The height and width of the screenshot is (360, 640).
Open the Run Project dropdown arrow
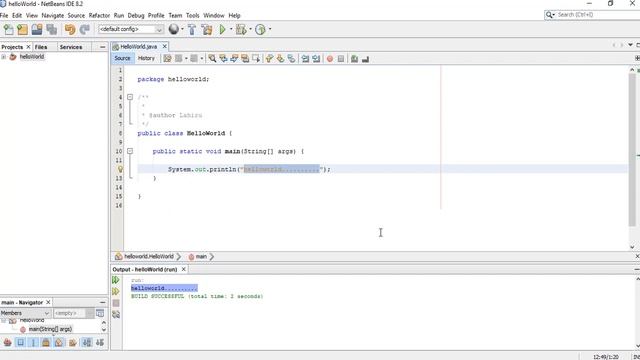click(x=231, y=29)
